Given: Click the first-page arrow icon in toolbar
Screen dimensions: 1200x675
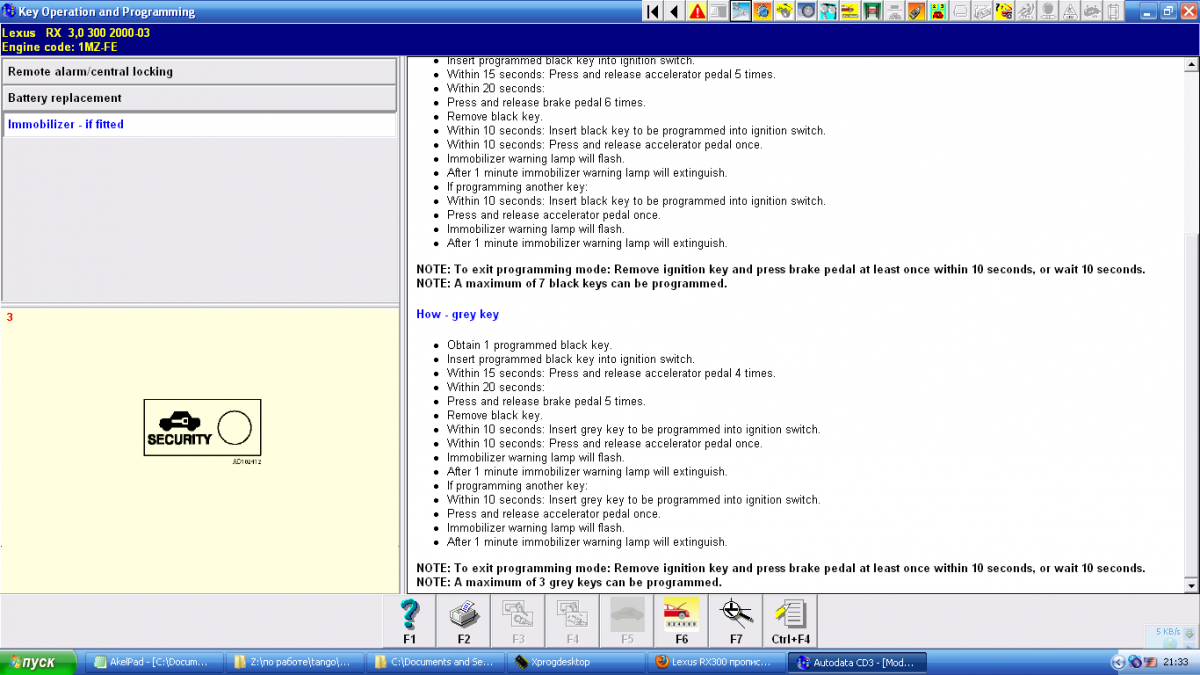Looking at the screenshot, I should (x=653, y=11).
